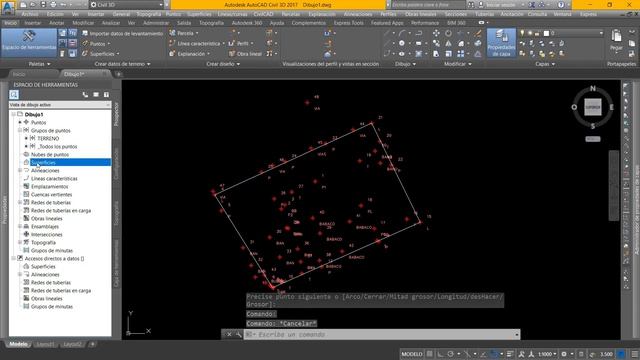Open Propiedades de capa layer manager
The height and width of the screenshot is (360, 640).
[x=501, y=42]
